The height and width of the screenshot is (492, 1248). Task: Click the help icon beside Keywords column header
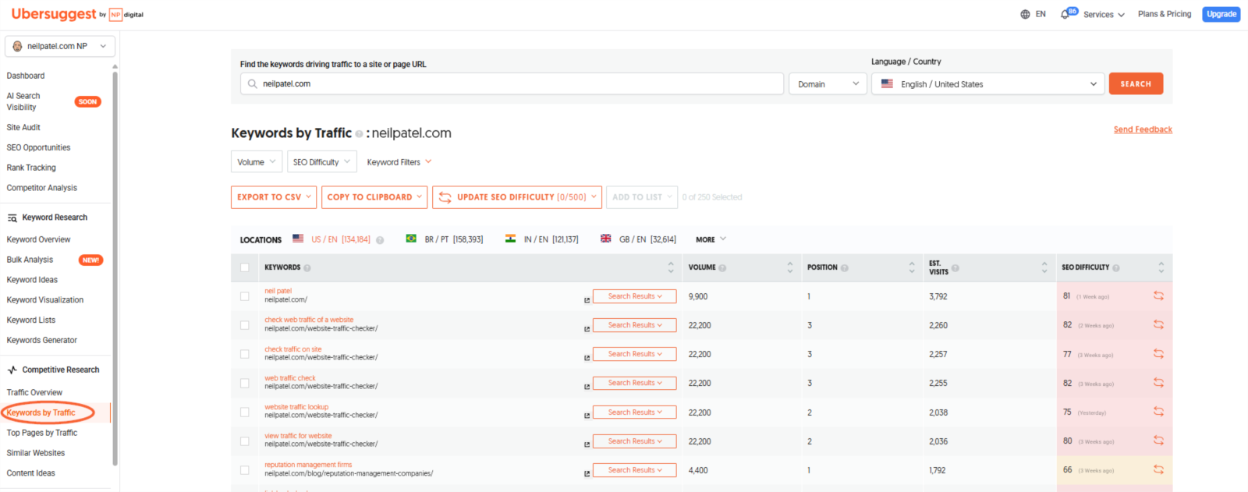tap(307, 268)
